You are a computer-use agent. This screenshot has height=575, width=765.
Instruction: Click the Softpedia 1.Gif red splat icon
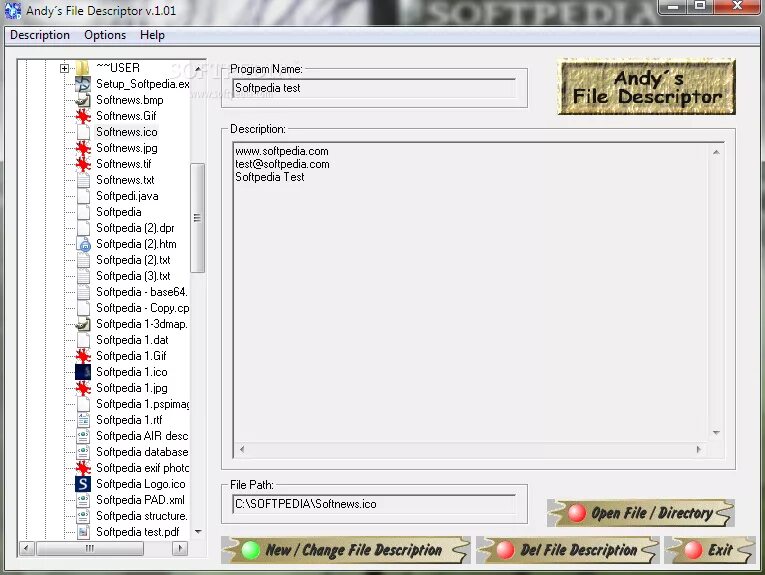point(83,356)
